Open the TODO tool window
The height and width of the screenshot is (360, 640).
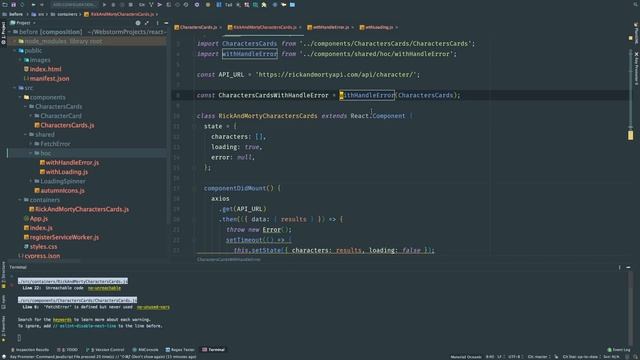coord(67,350)
